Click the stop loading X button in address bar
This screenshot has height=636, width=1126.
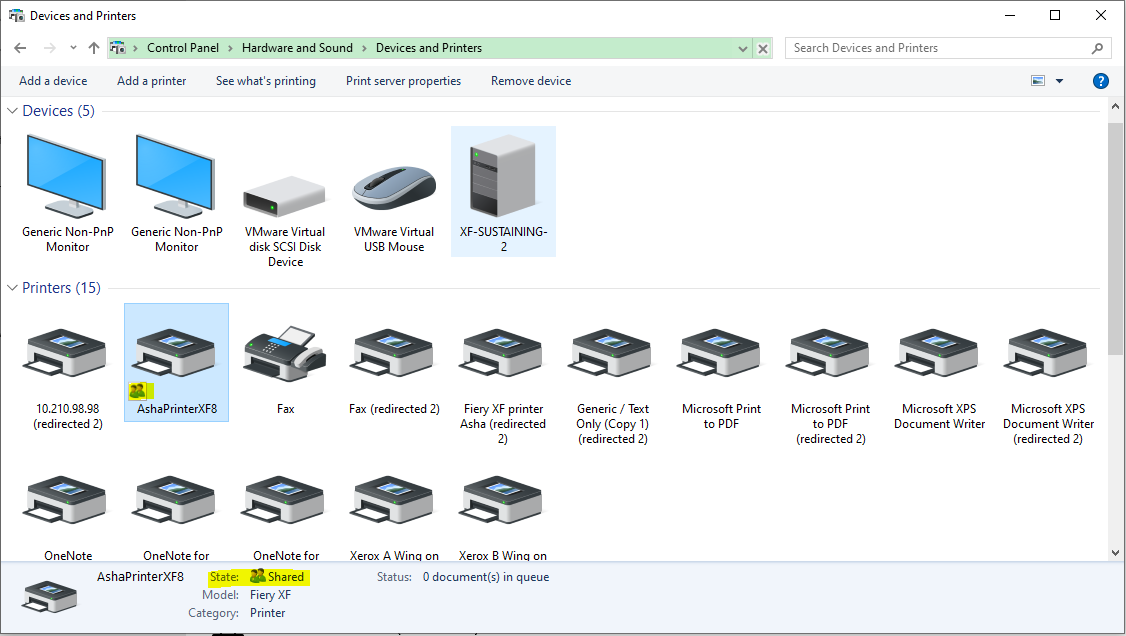point(763,49)
